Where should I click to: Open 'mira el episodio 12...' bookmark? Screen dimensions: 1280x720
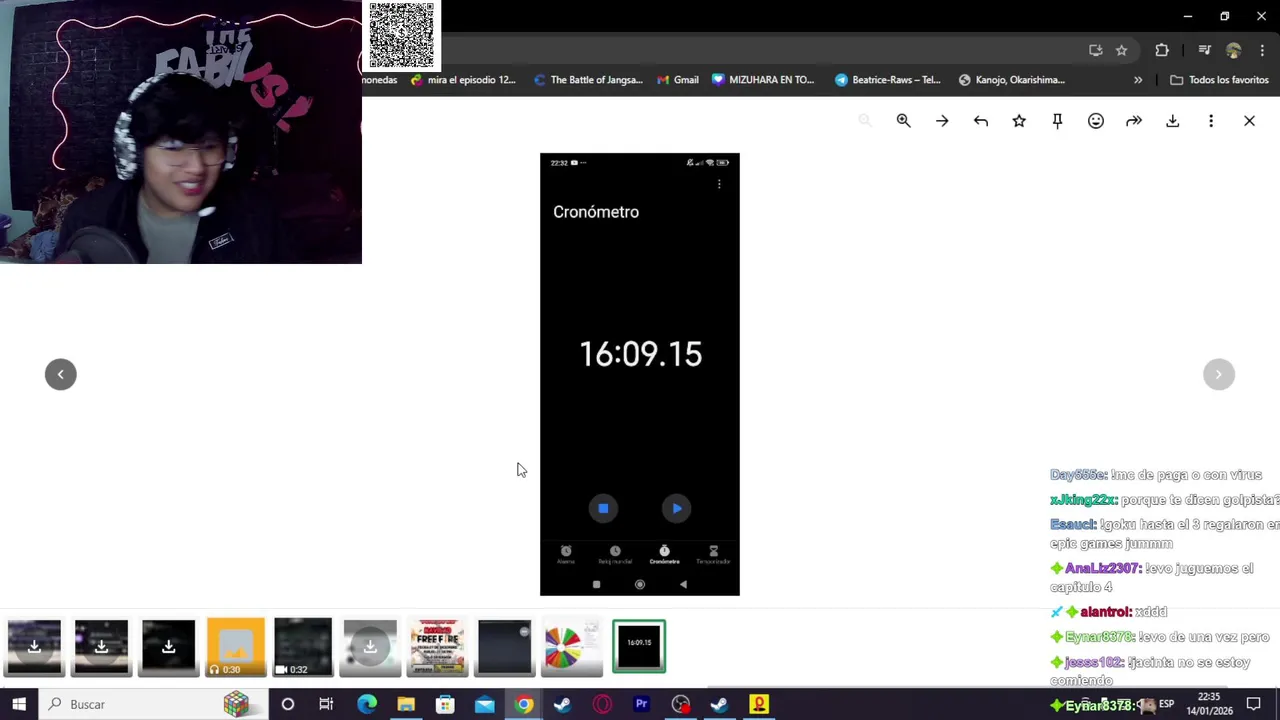[463, 80]
